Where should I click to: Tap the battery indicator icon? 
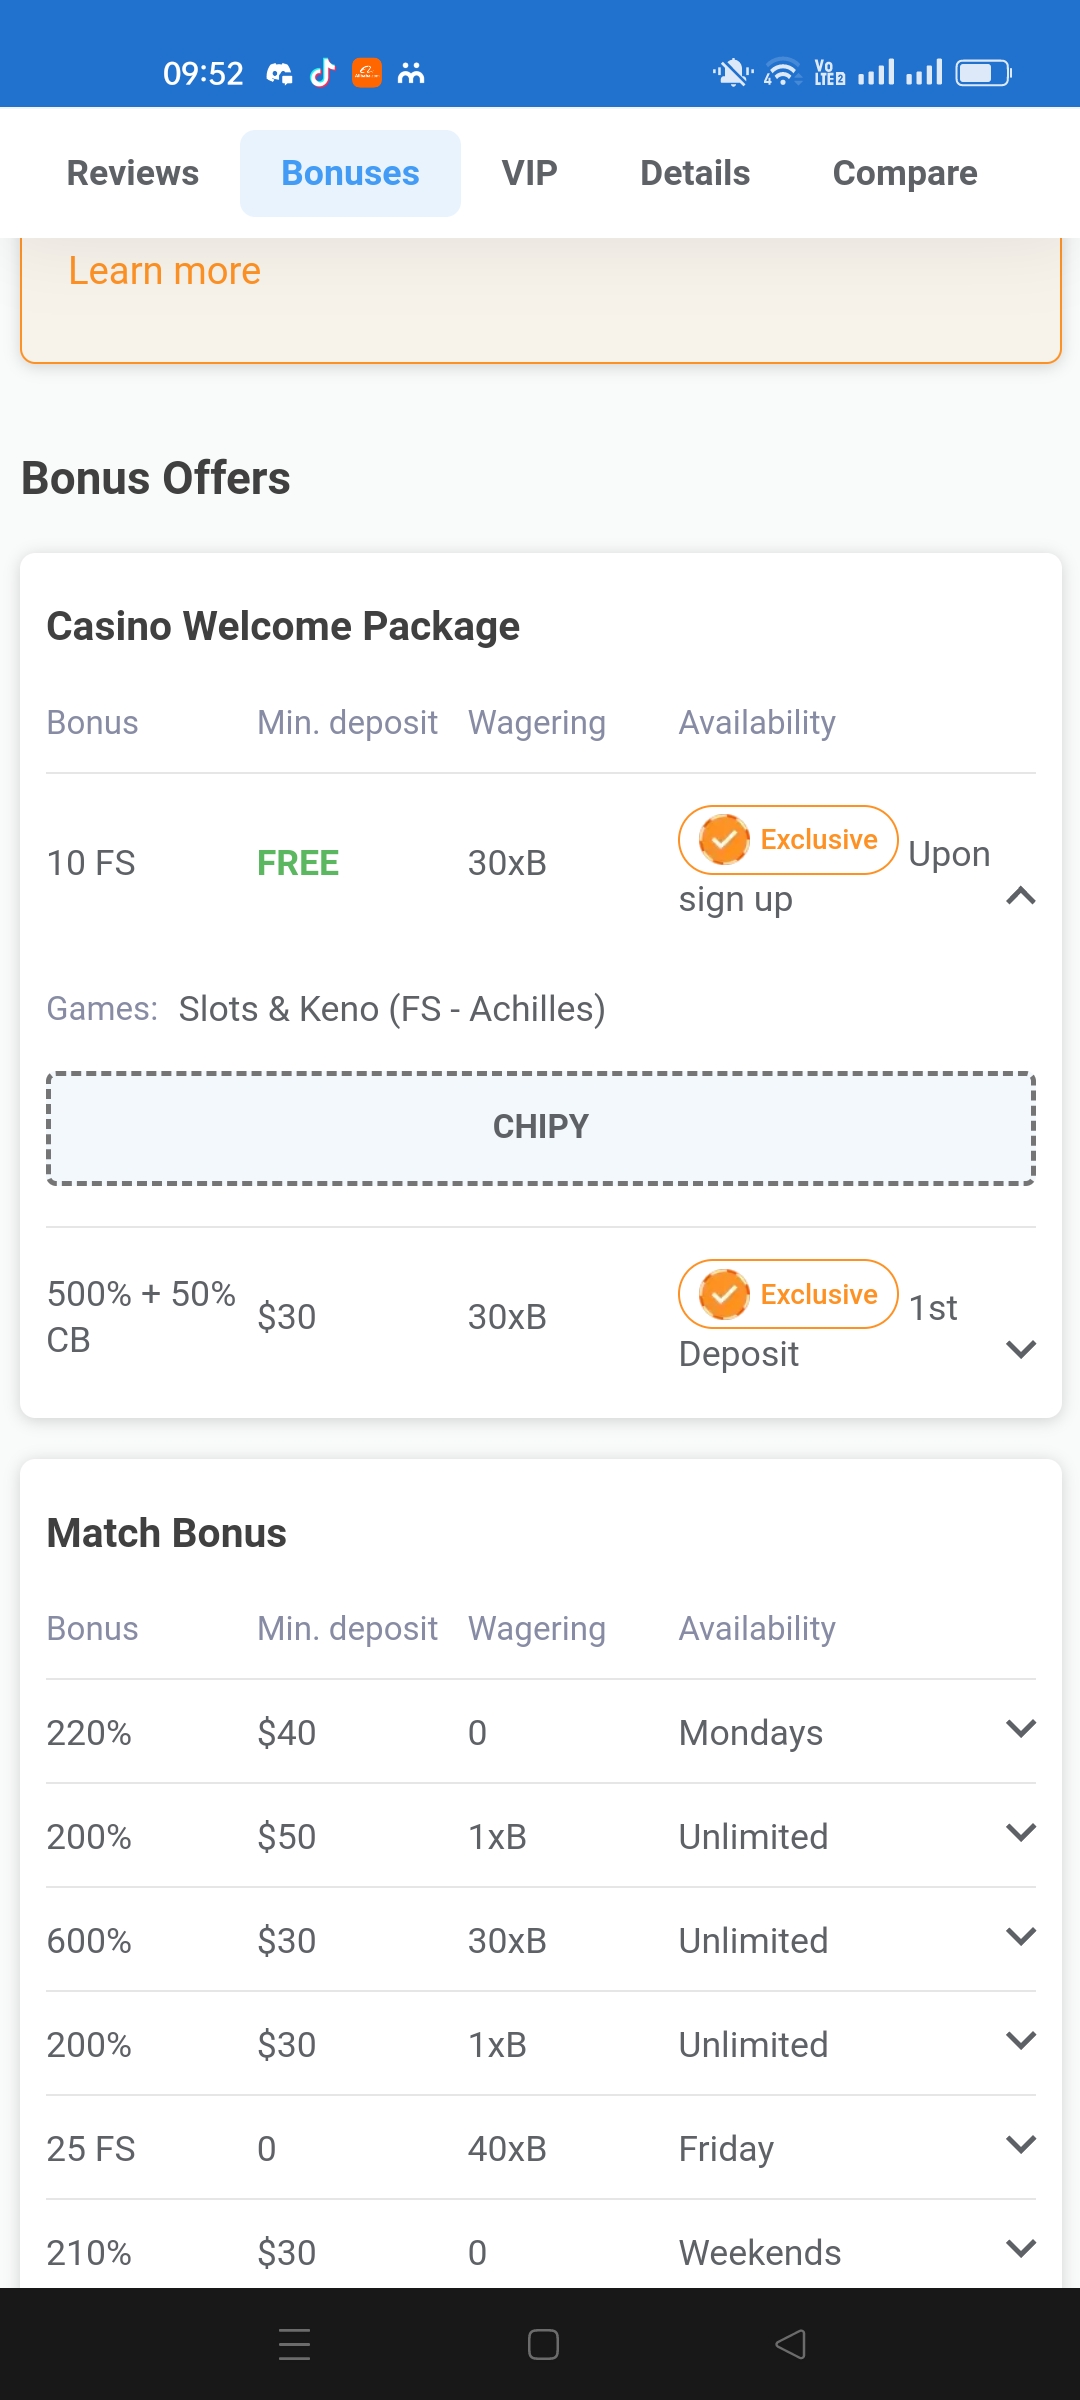point(983,73)
